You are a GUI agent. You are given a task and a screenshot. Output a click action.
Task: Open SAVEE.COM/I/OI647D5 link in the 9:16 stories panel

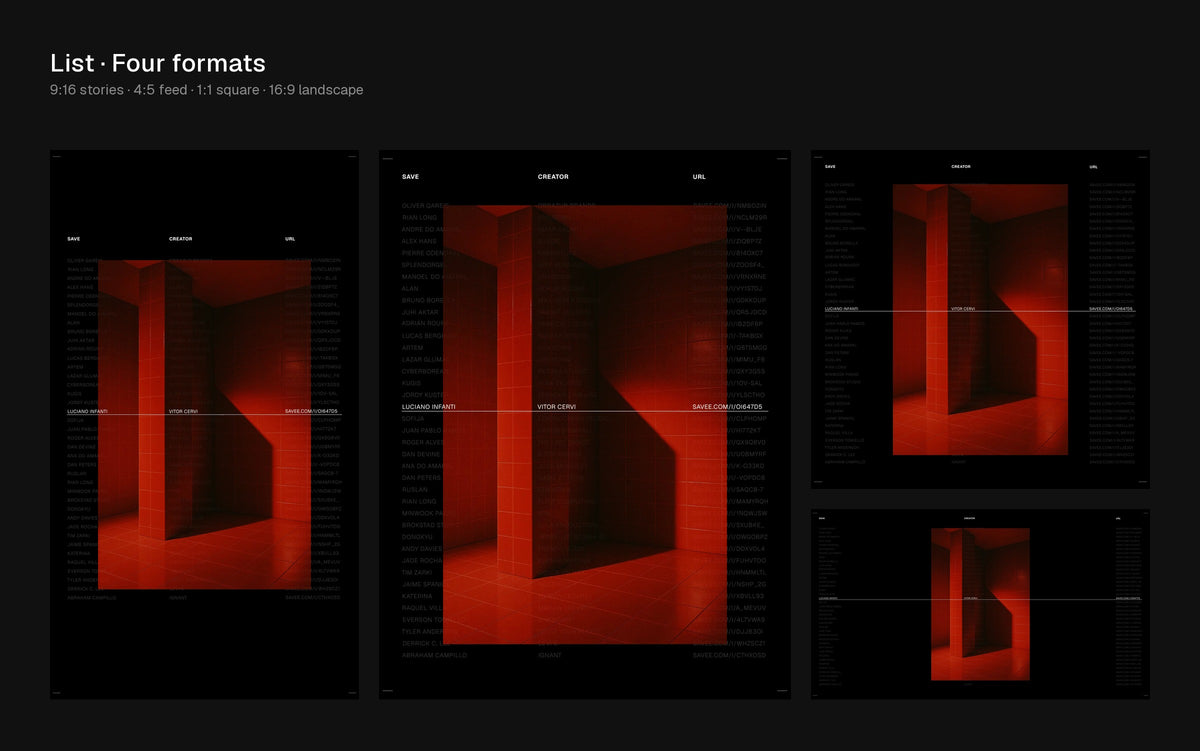(312, 411)
